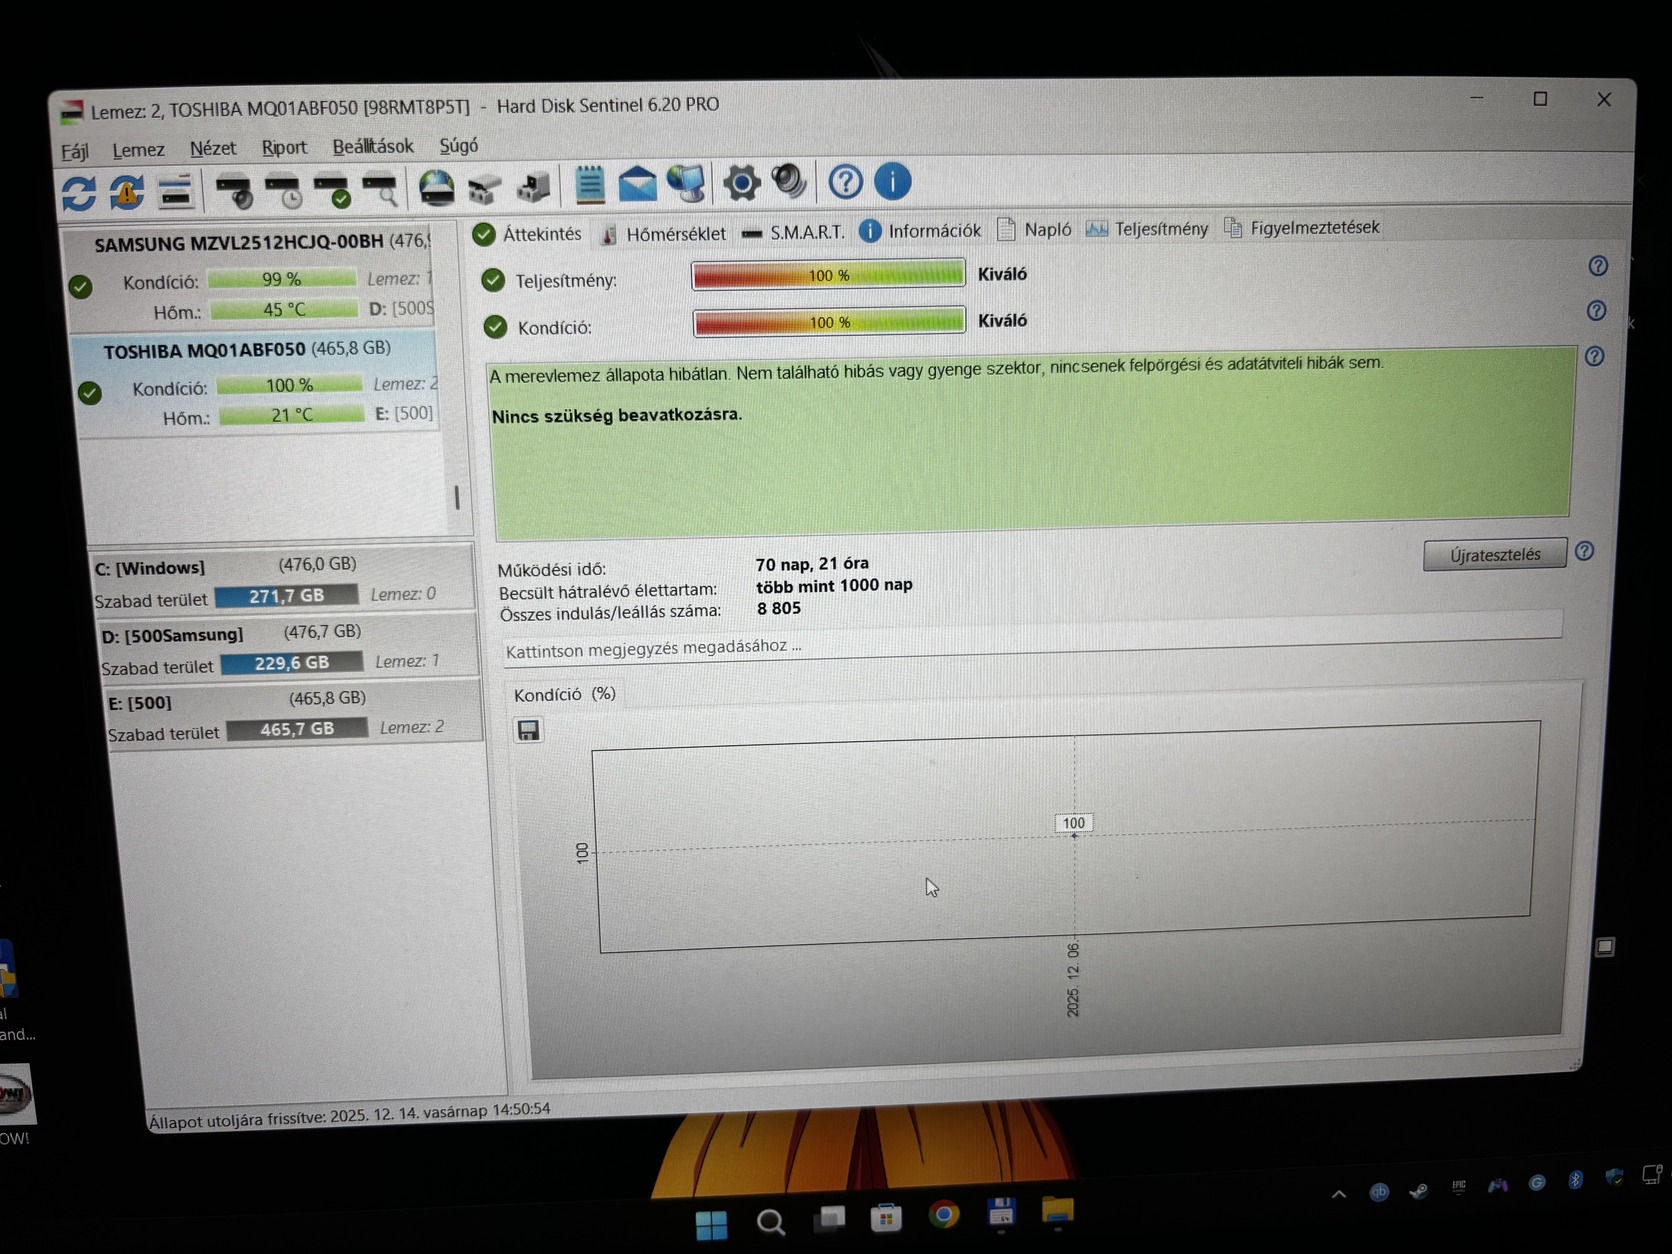The height and width of the screenshot is (1254, 1672).
Task: Open the Lemez menu
Action: point(138,150)
